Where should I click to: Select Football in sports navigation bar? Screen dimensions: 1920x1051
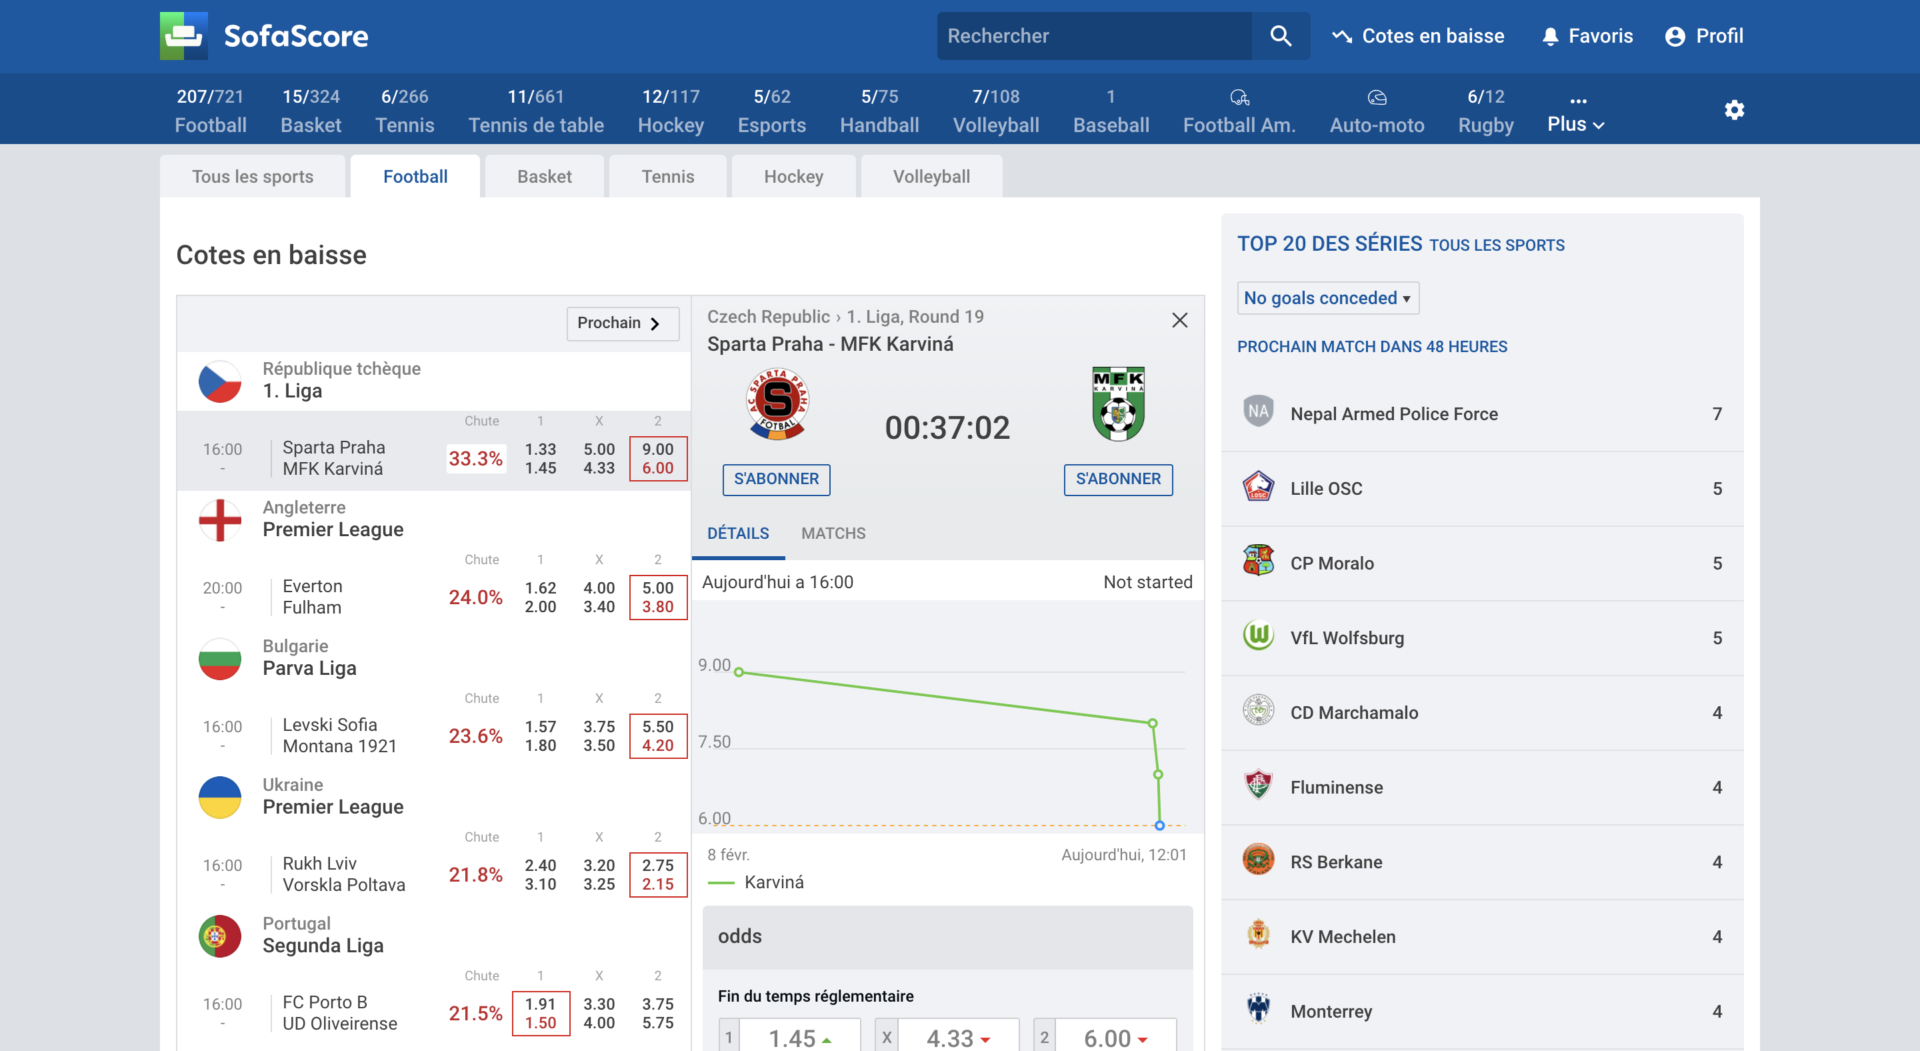[x=210, y=110]
